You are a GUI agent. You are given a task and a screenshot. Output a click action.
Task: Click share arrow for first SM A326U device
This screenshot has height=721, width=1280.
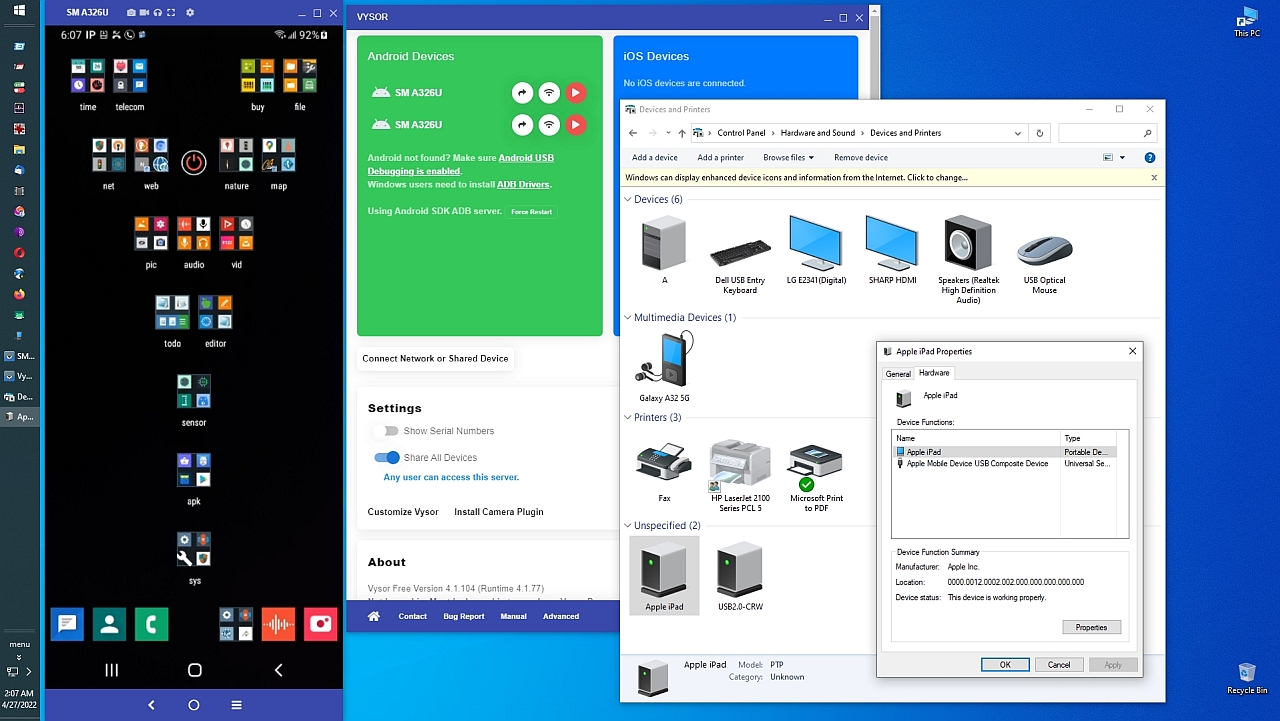point(522,93)
